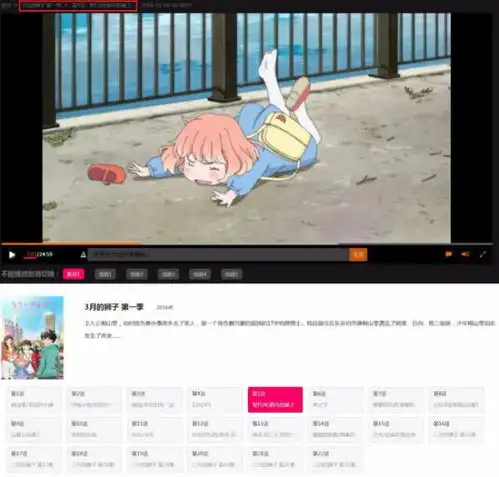Select the pink first playback line button
499x477 pixels.
pos(73,274)
